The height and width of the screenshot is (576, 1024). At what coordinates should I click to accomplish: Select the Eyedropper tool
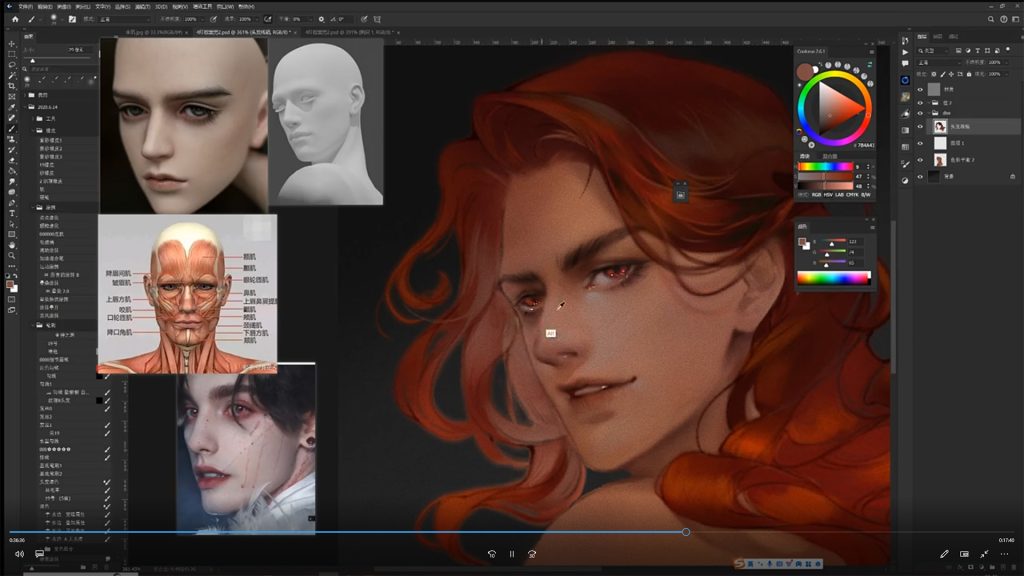[12, 108]
